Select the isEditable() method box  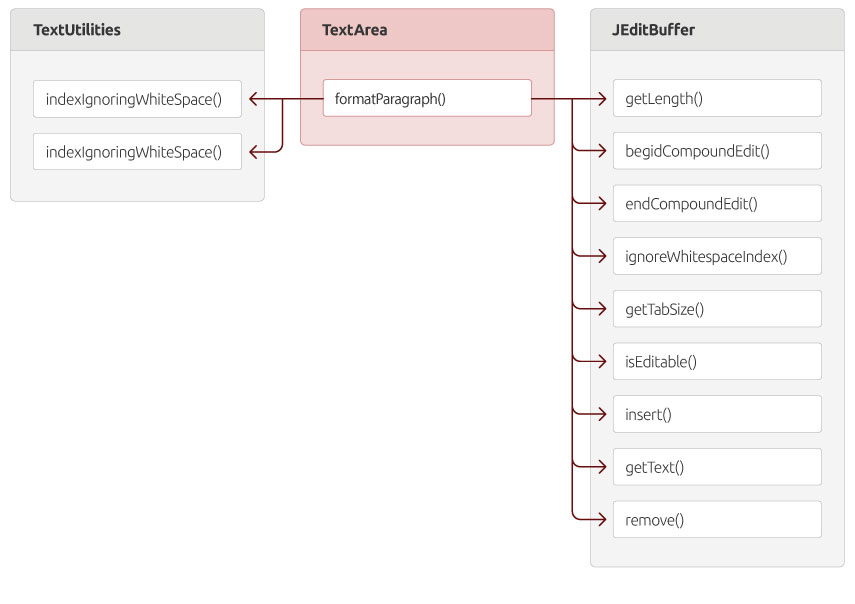(x=717, y=361)
